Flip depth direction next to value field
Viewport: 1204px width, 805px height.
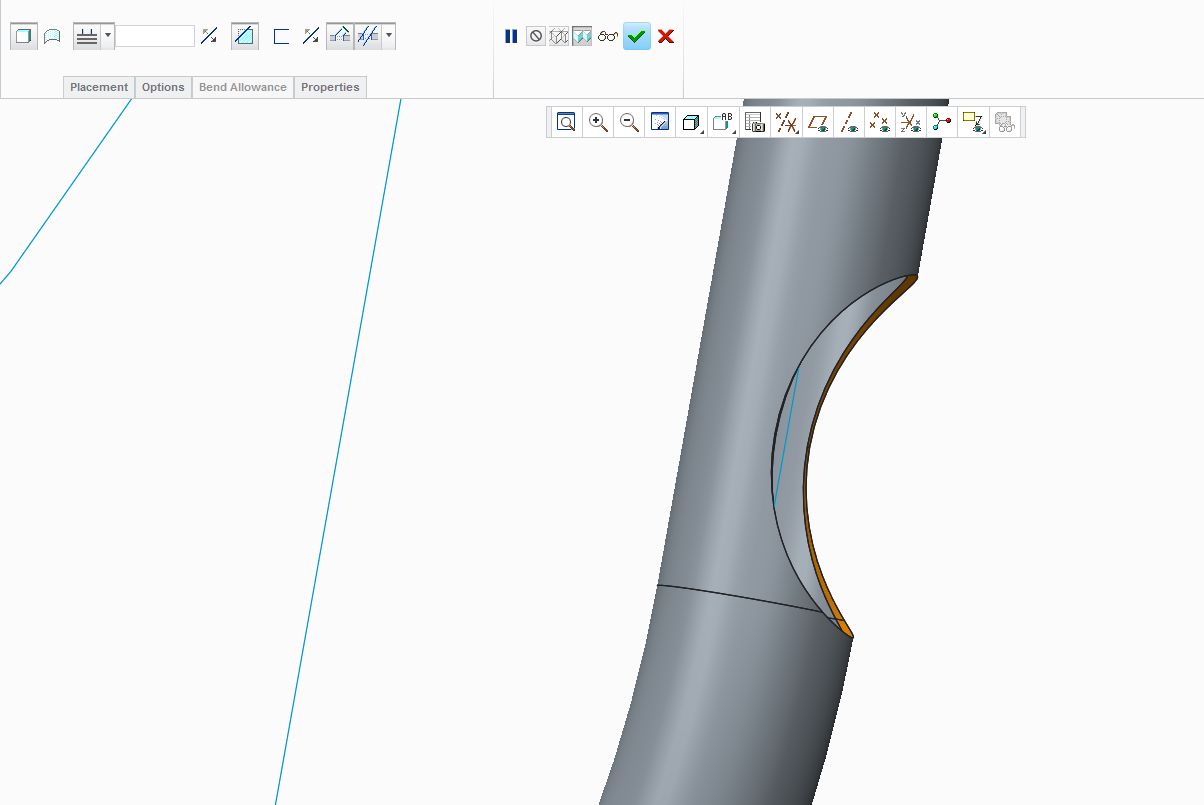coord(209,36)
